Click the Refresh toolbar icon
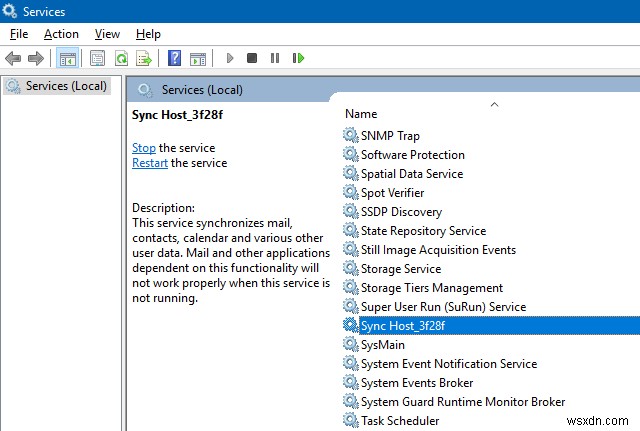This screenshot has height=431, width=640. tap(121, 58)
